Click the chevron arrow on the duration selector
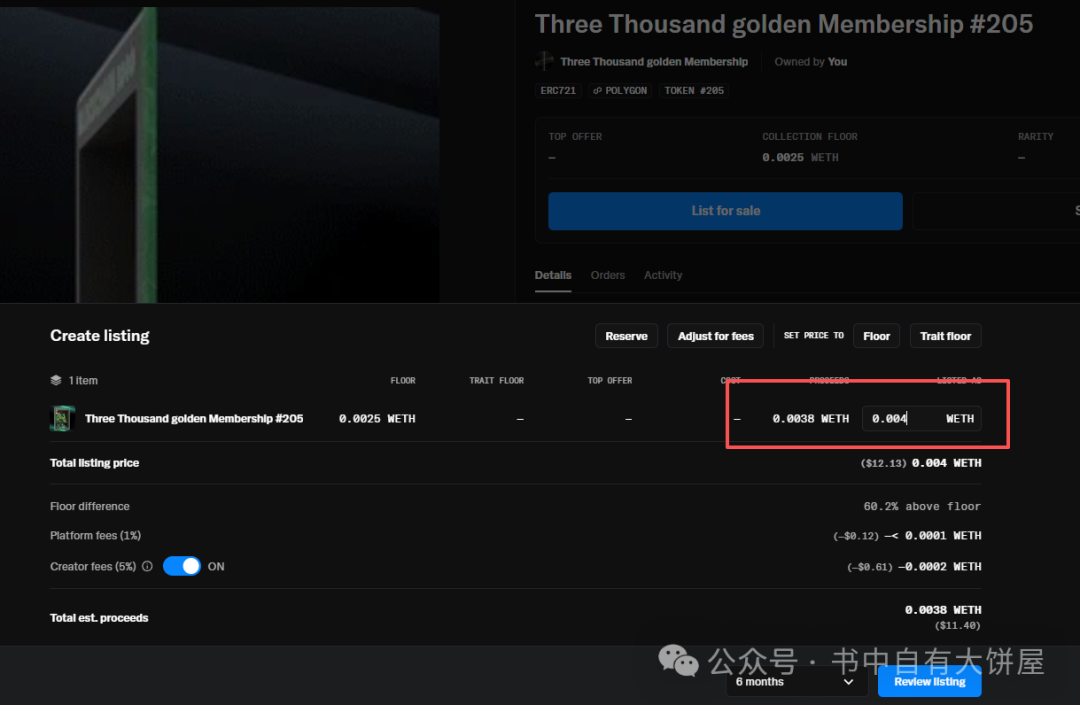The width and height of the screenshot is (1080, 705). (848, 682)
